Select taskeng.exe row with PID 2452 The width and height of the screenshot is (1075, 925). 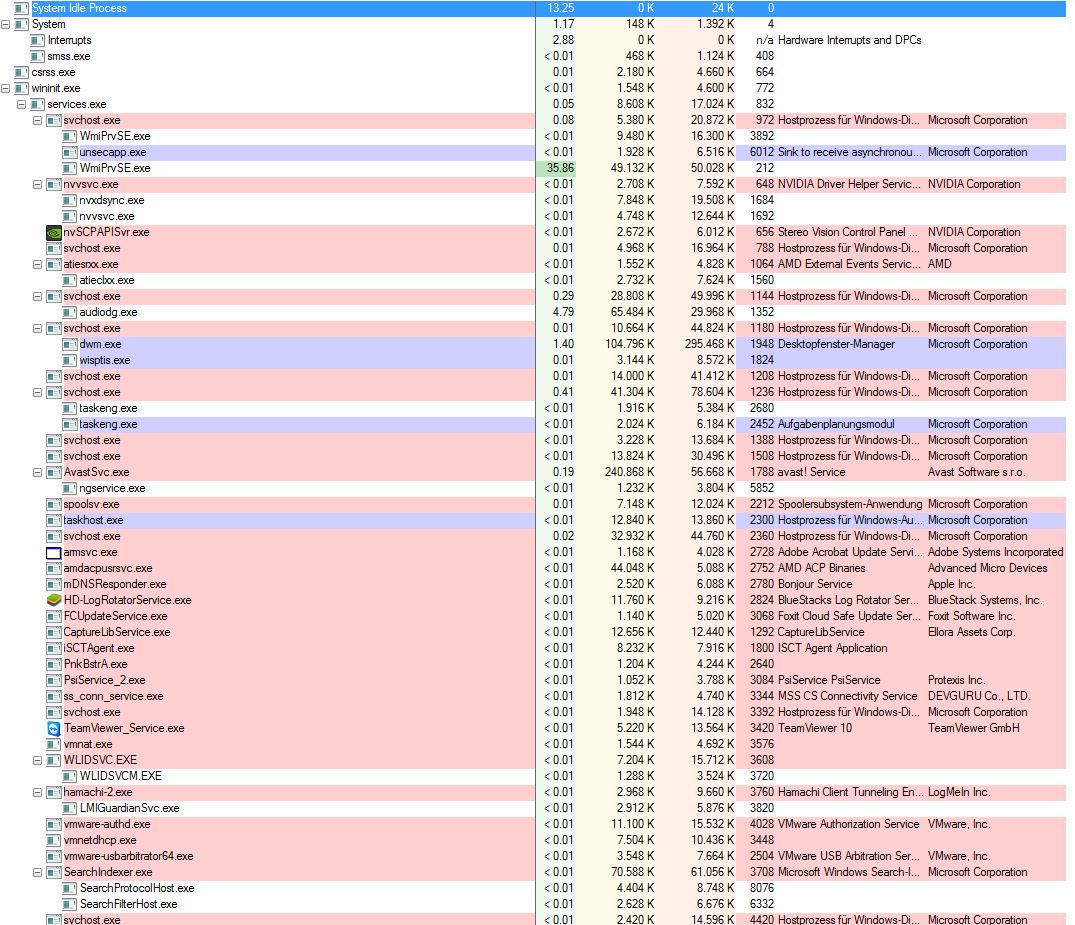533,424
